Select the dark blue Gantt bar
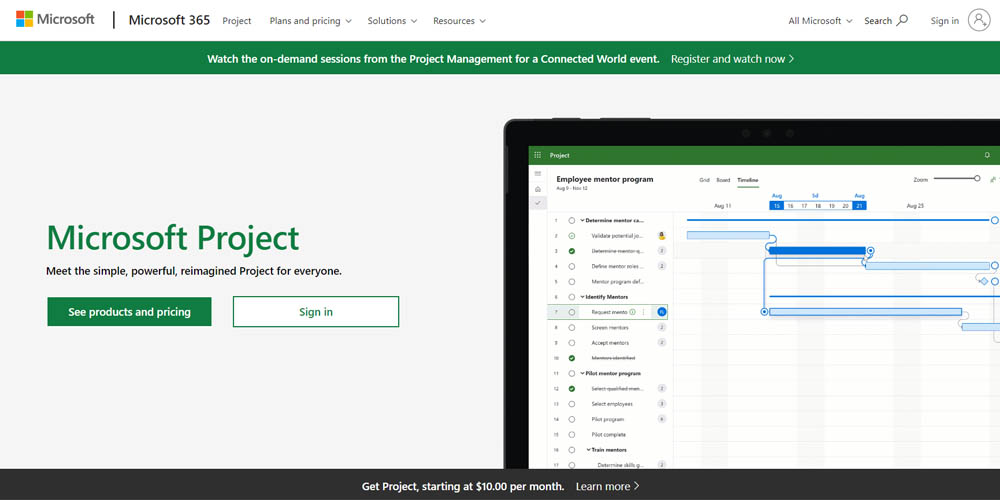1000x500 pixels. point(817,251)
